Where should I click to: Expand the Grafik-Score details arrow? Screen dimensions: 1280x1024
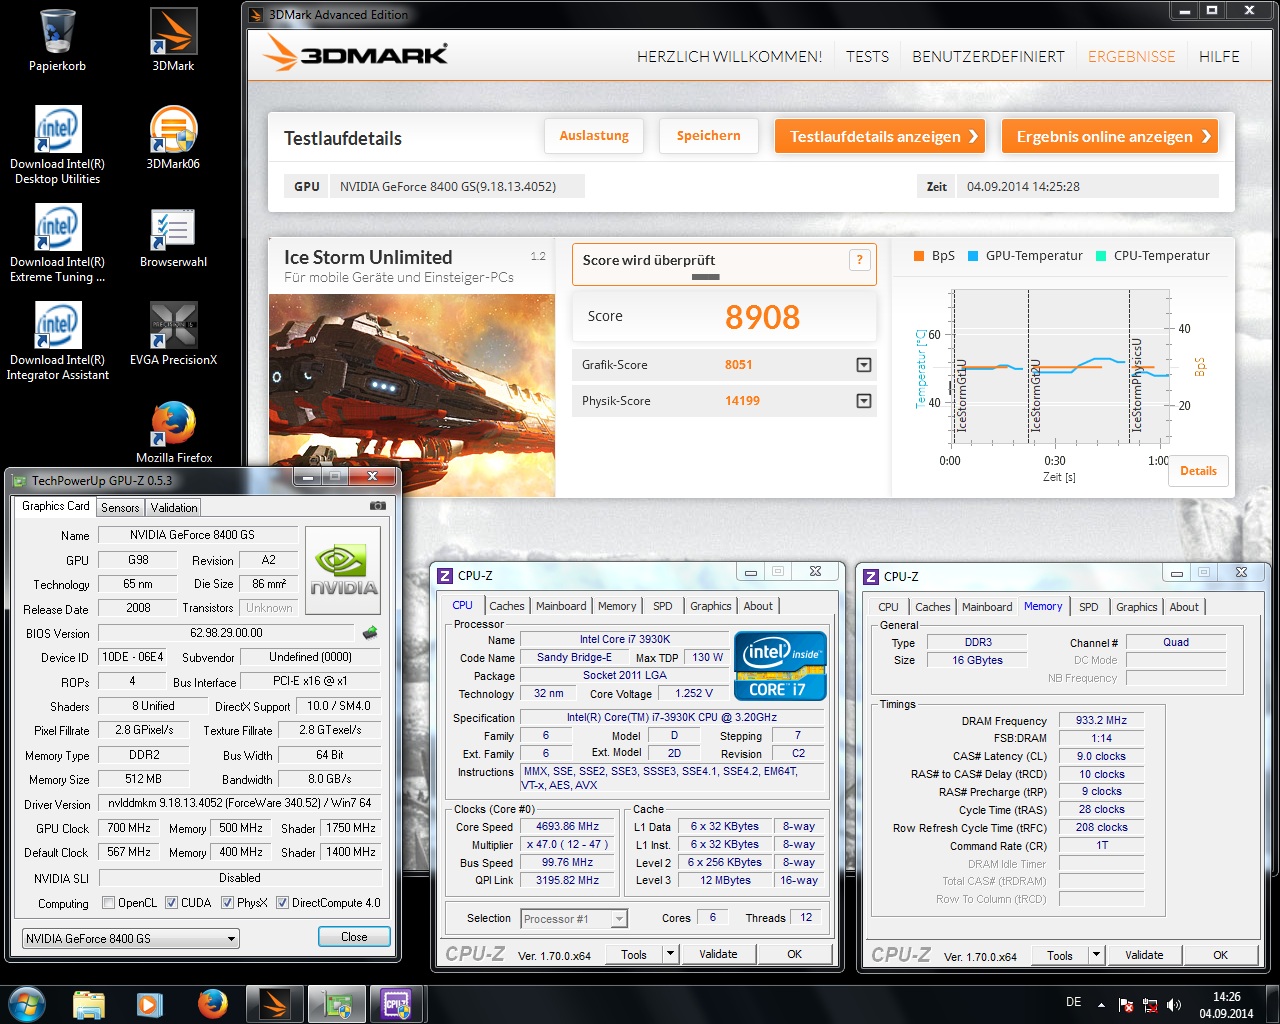pos(863,365)
